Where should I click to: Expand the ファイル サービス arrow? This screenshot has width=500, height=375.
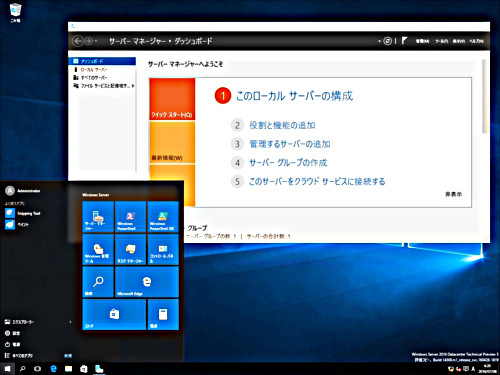point(133,86)
